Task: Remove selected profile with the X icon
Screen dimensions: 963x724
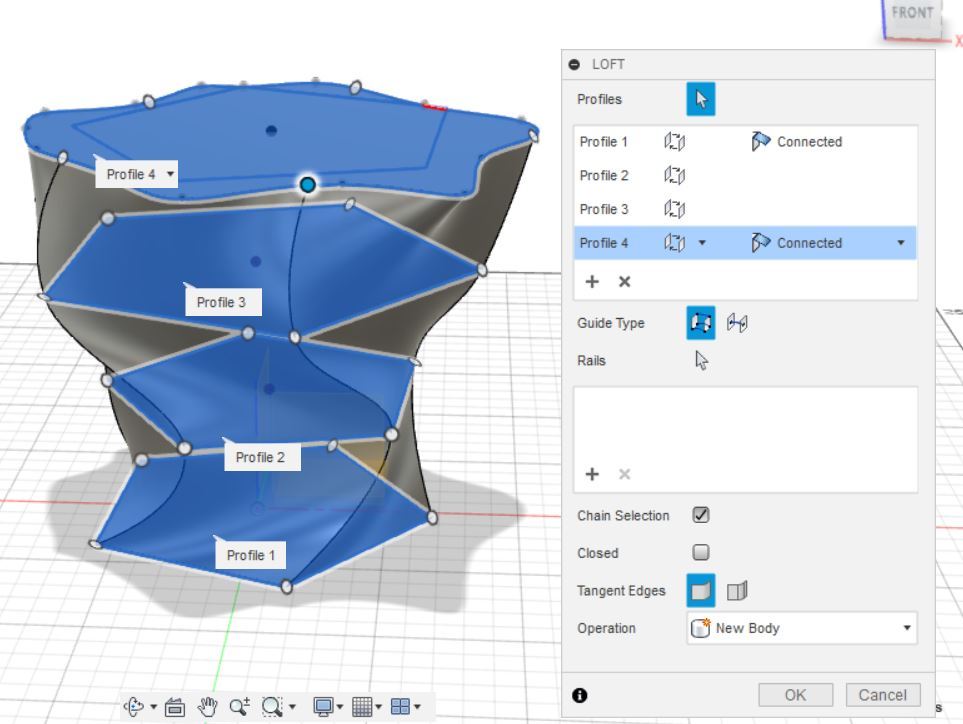Action: 625,281
